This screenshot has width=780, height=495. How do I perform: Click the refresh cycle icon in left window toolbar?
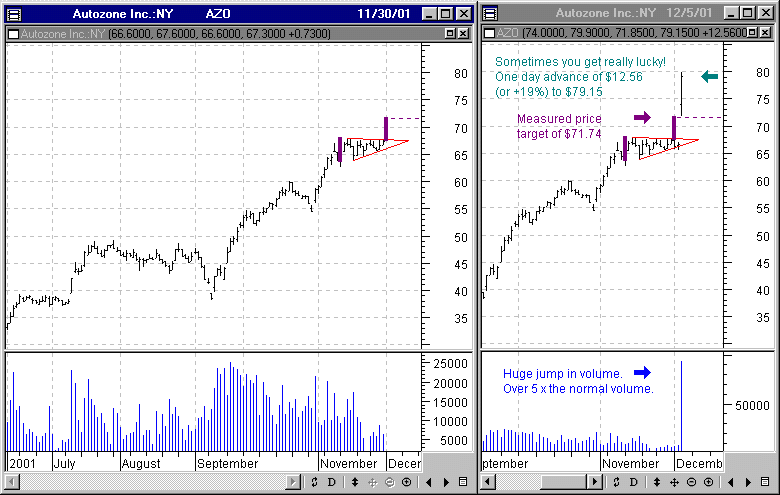[314, 482]
